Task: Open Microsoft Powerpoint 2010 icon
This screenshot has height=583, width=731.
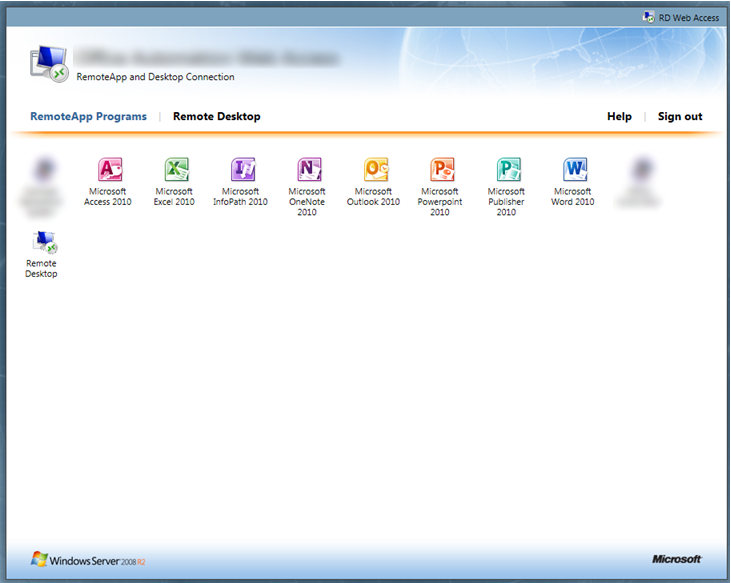Action: tap(442, 169)
